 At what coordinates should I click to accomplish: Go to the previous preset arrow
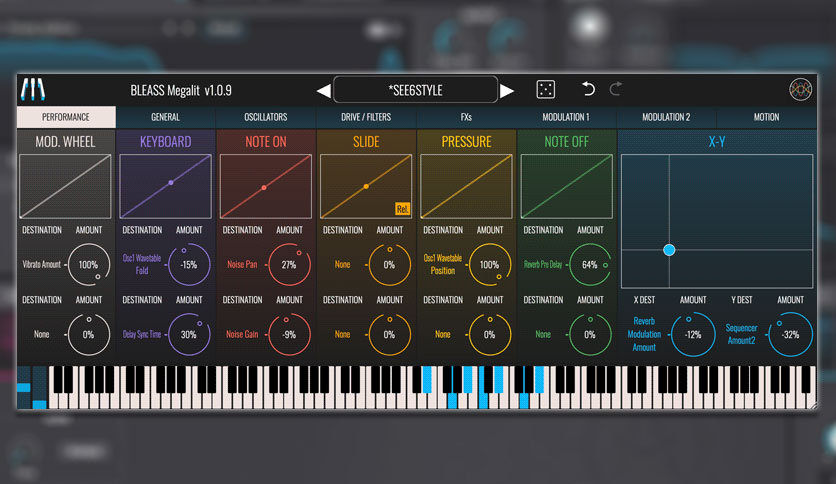[323, 91]
